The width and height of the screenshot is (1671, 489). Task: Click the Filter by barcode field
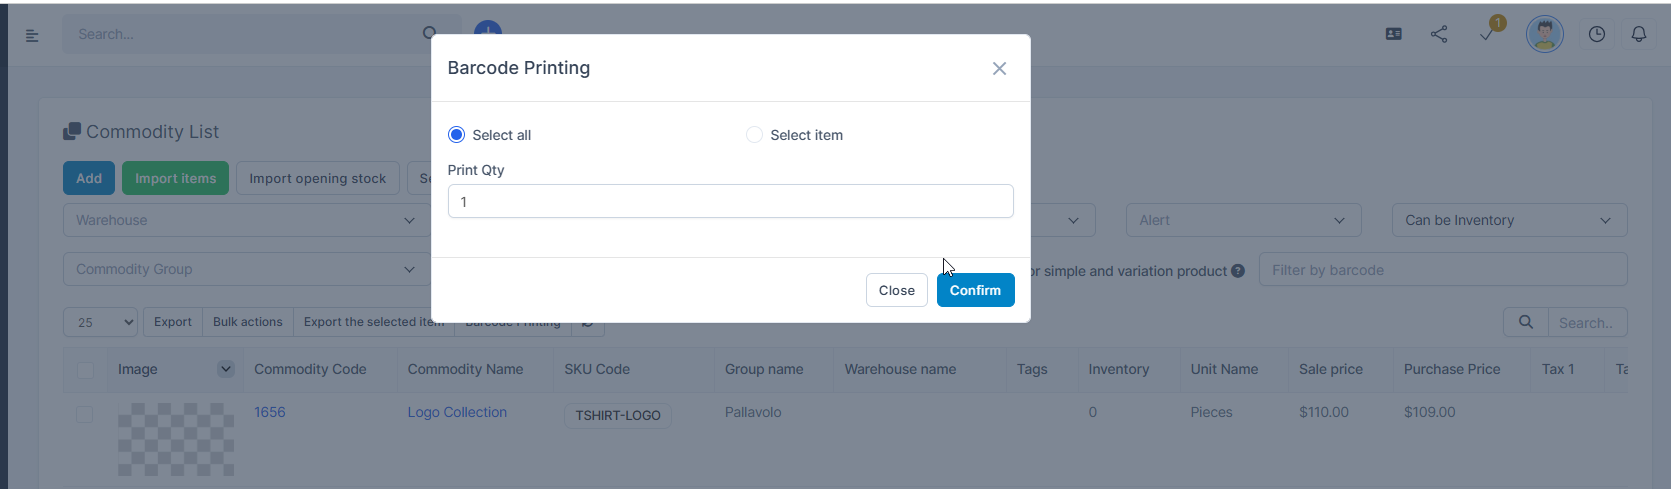point(1442,270)
